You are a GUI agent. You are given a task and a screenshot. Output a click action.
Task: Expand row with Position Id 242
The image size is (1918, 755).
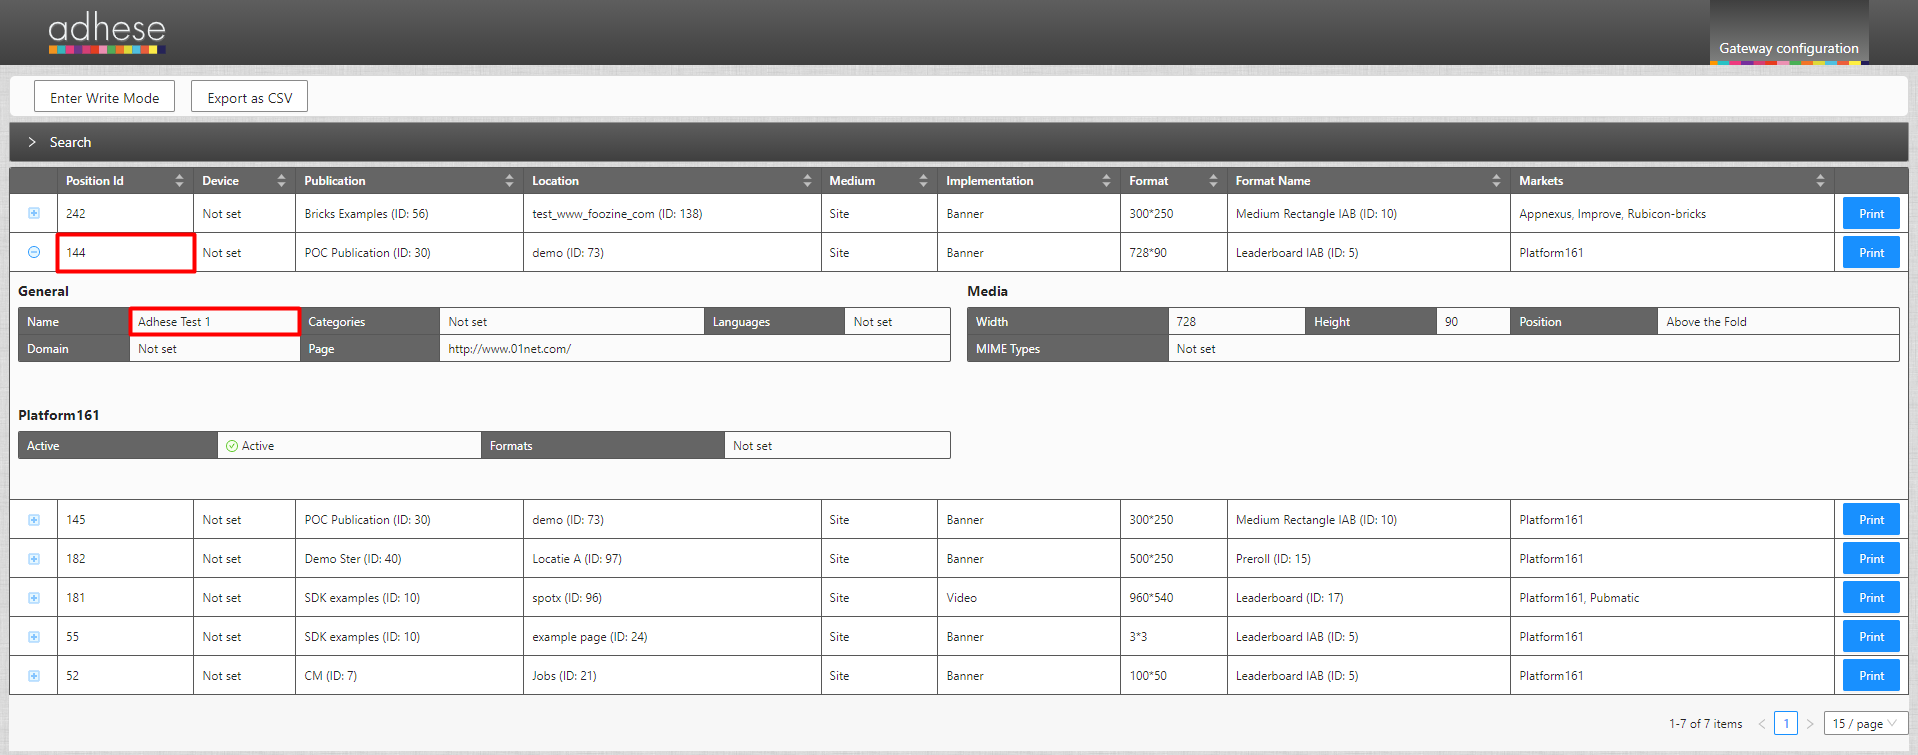[x=34, y=213]
